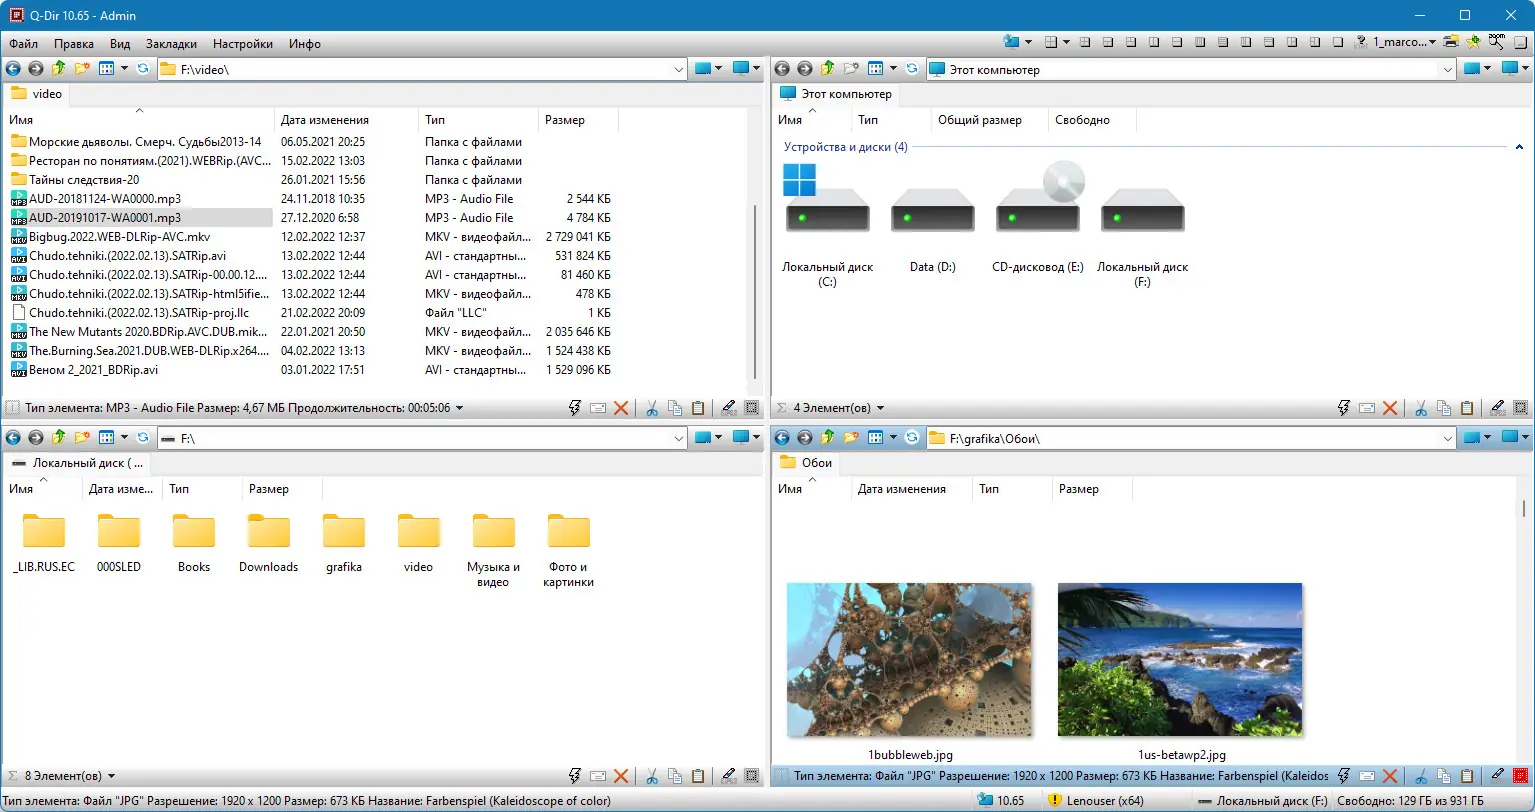
Task: Open the Правка menu
Action: point(74,44)
